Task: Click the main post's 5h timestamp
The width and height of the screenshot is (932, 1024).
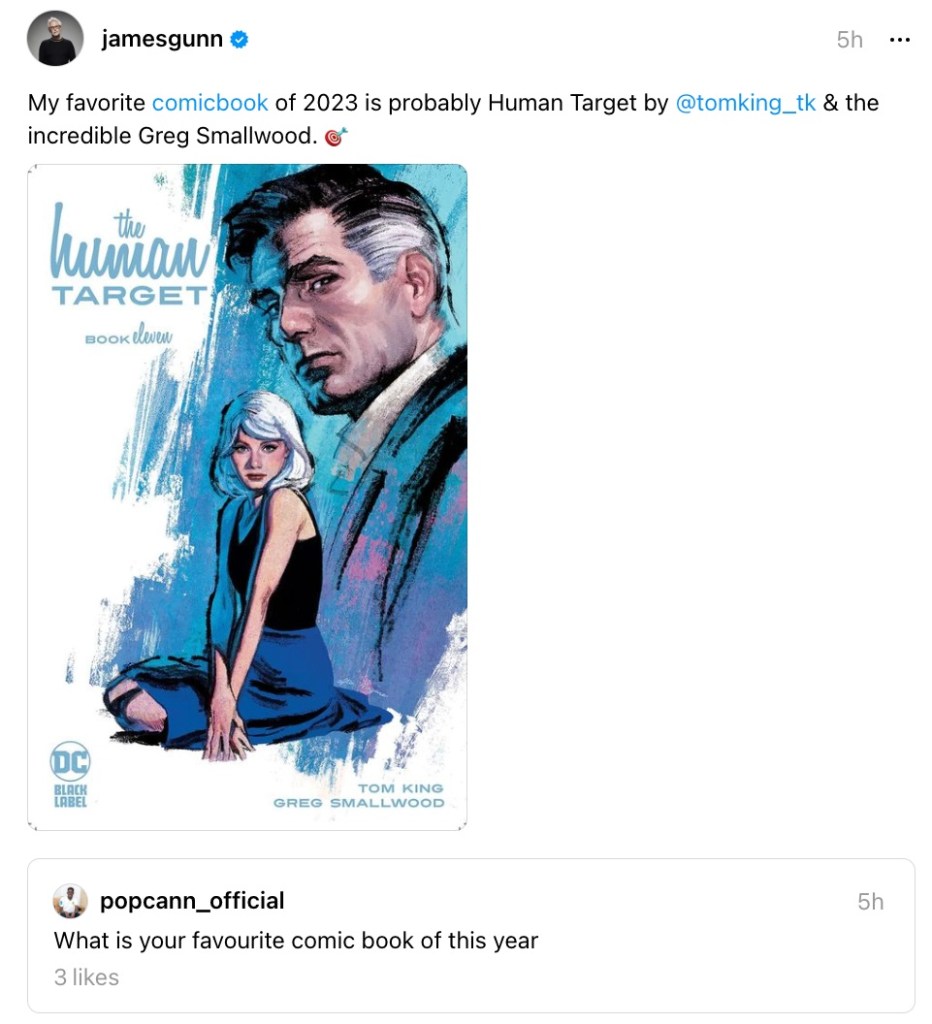Action: pos(850,40)
